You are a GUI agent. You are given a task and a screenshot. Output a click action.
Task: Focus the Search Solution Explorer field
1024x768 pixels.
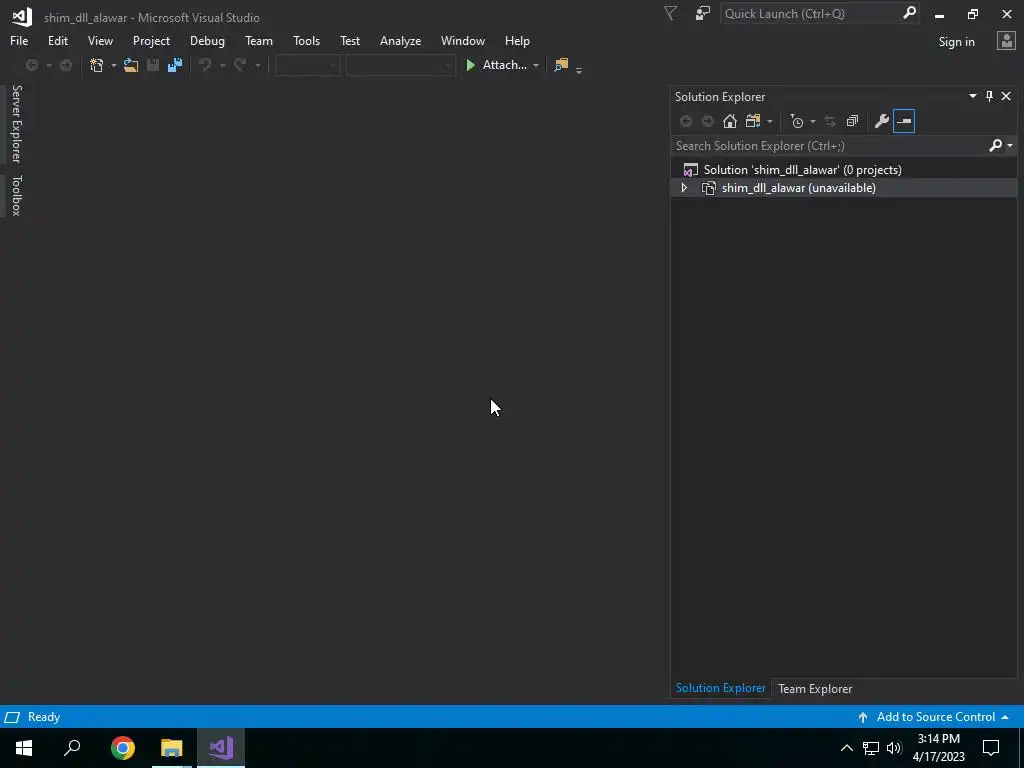[828, 146]
